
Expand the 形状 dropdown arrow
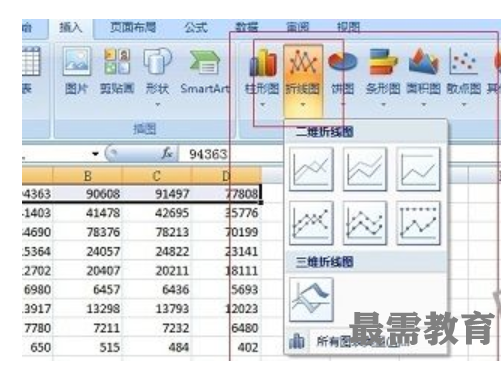tap(158, 105)
